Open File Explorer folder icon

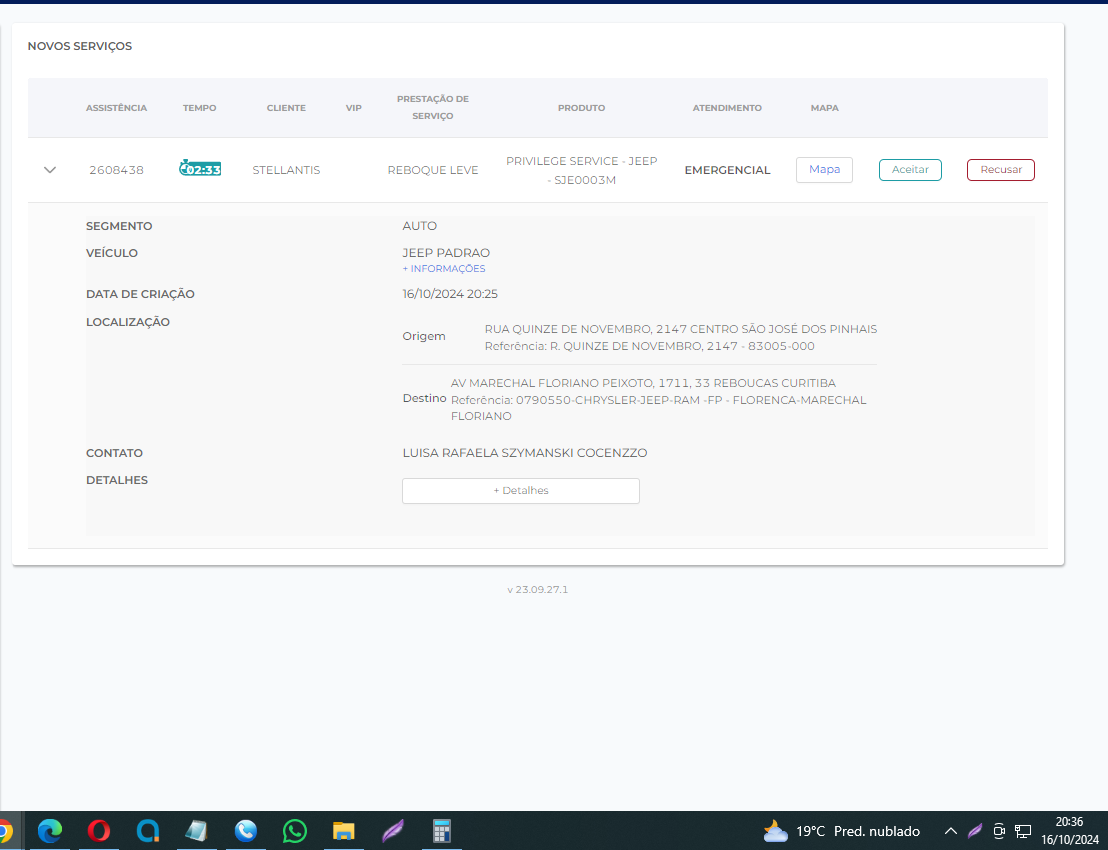344,830
